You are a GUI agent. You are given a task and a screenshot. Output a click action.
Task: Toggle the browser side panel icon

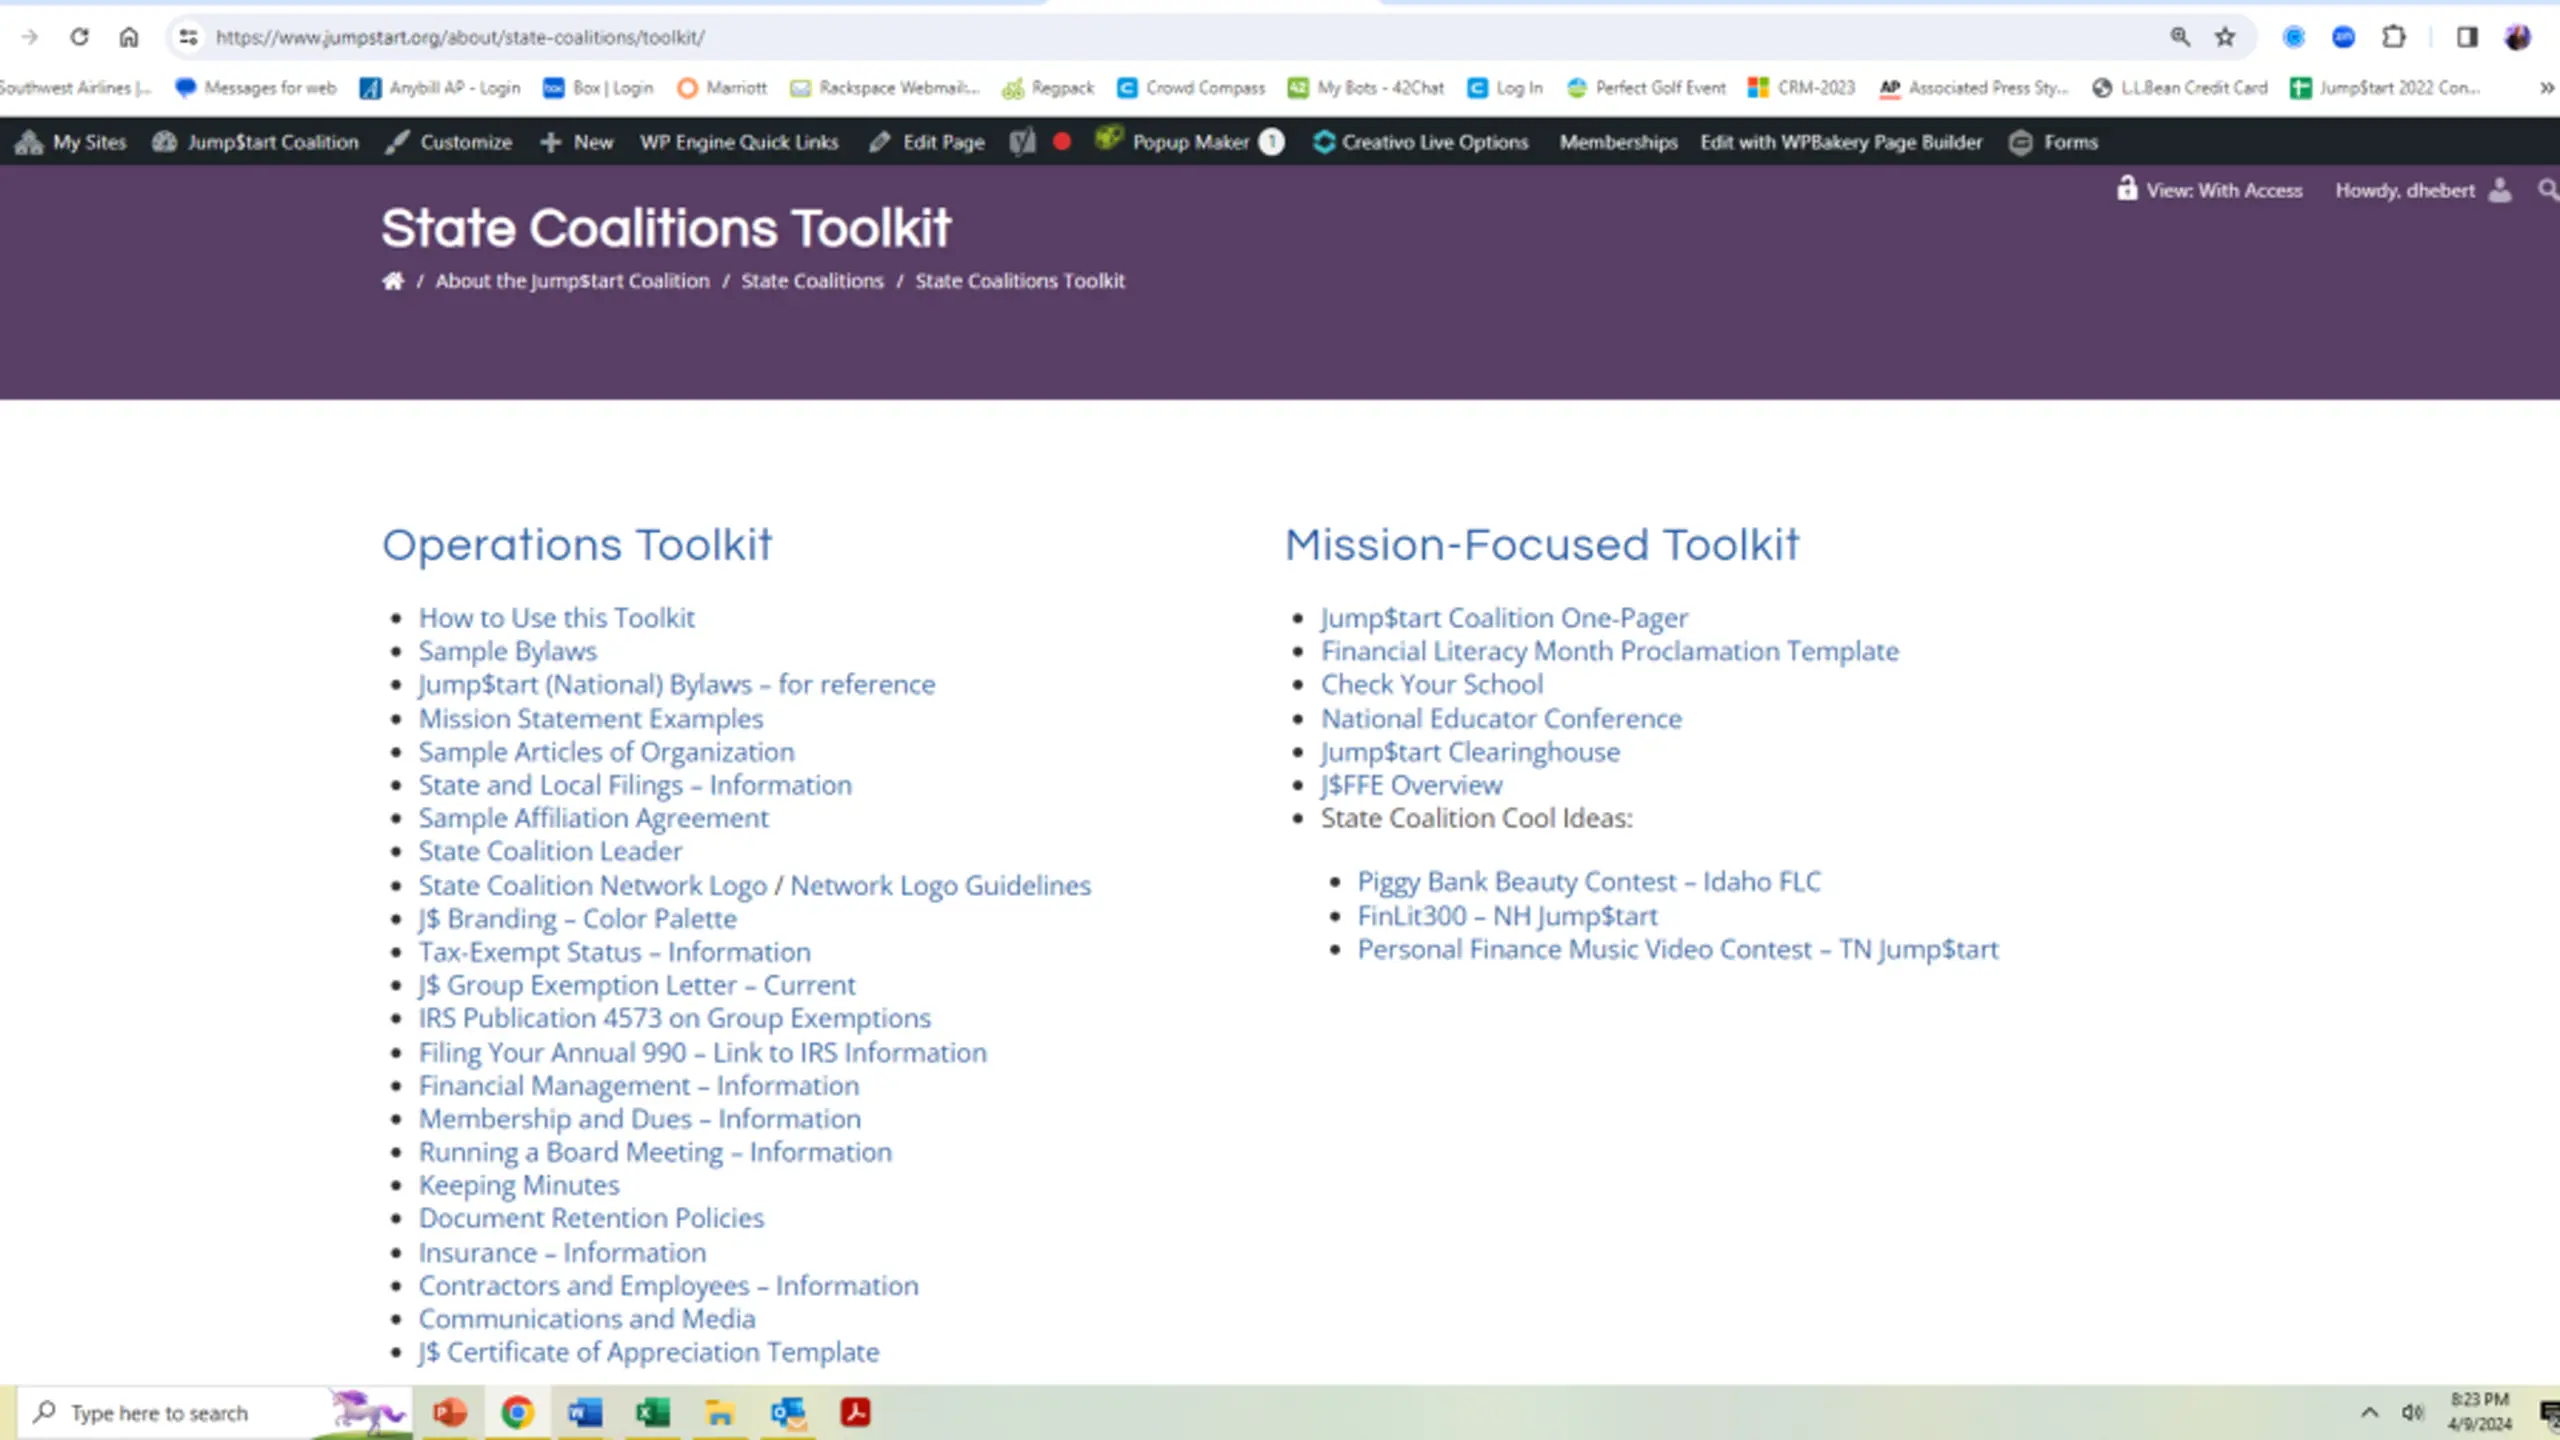click(2467, 37)
